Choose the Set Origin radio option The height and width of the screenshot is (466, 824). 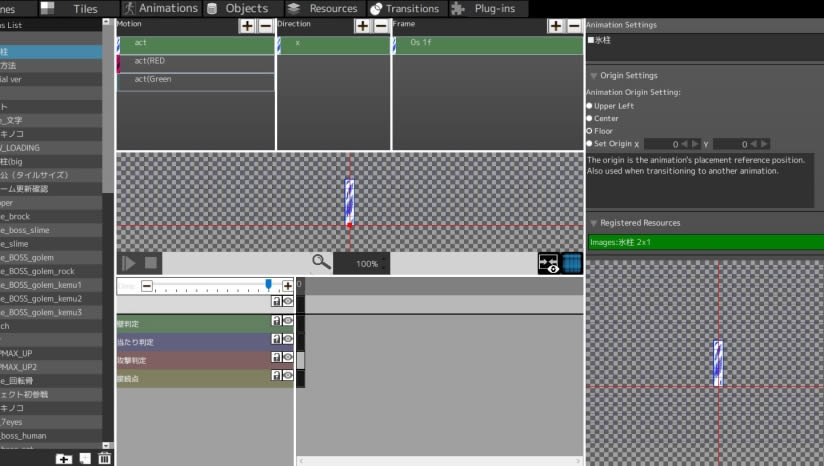point(589,143)
